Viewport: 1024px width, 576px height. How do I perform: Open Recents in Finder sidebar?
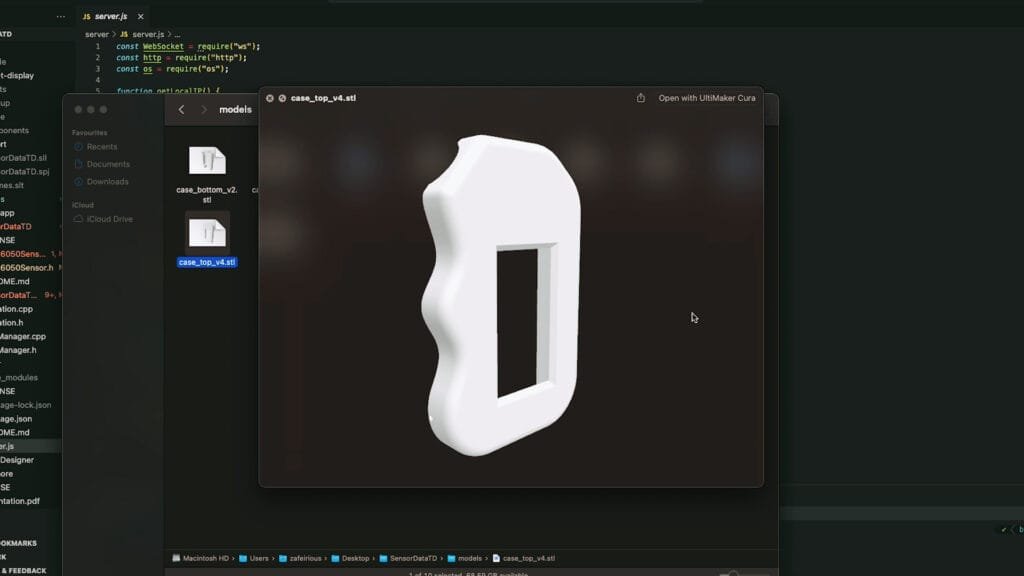[101, 147]
